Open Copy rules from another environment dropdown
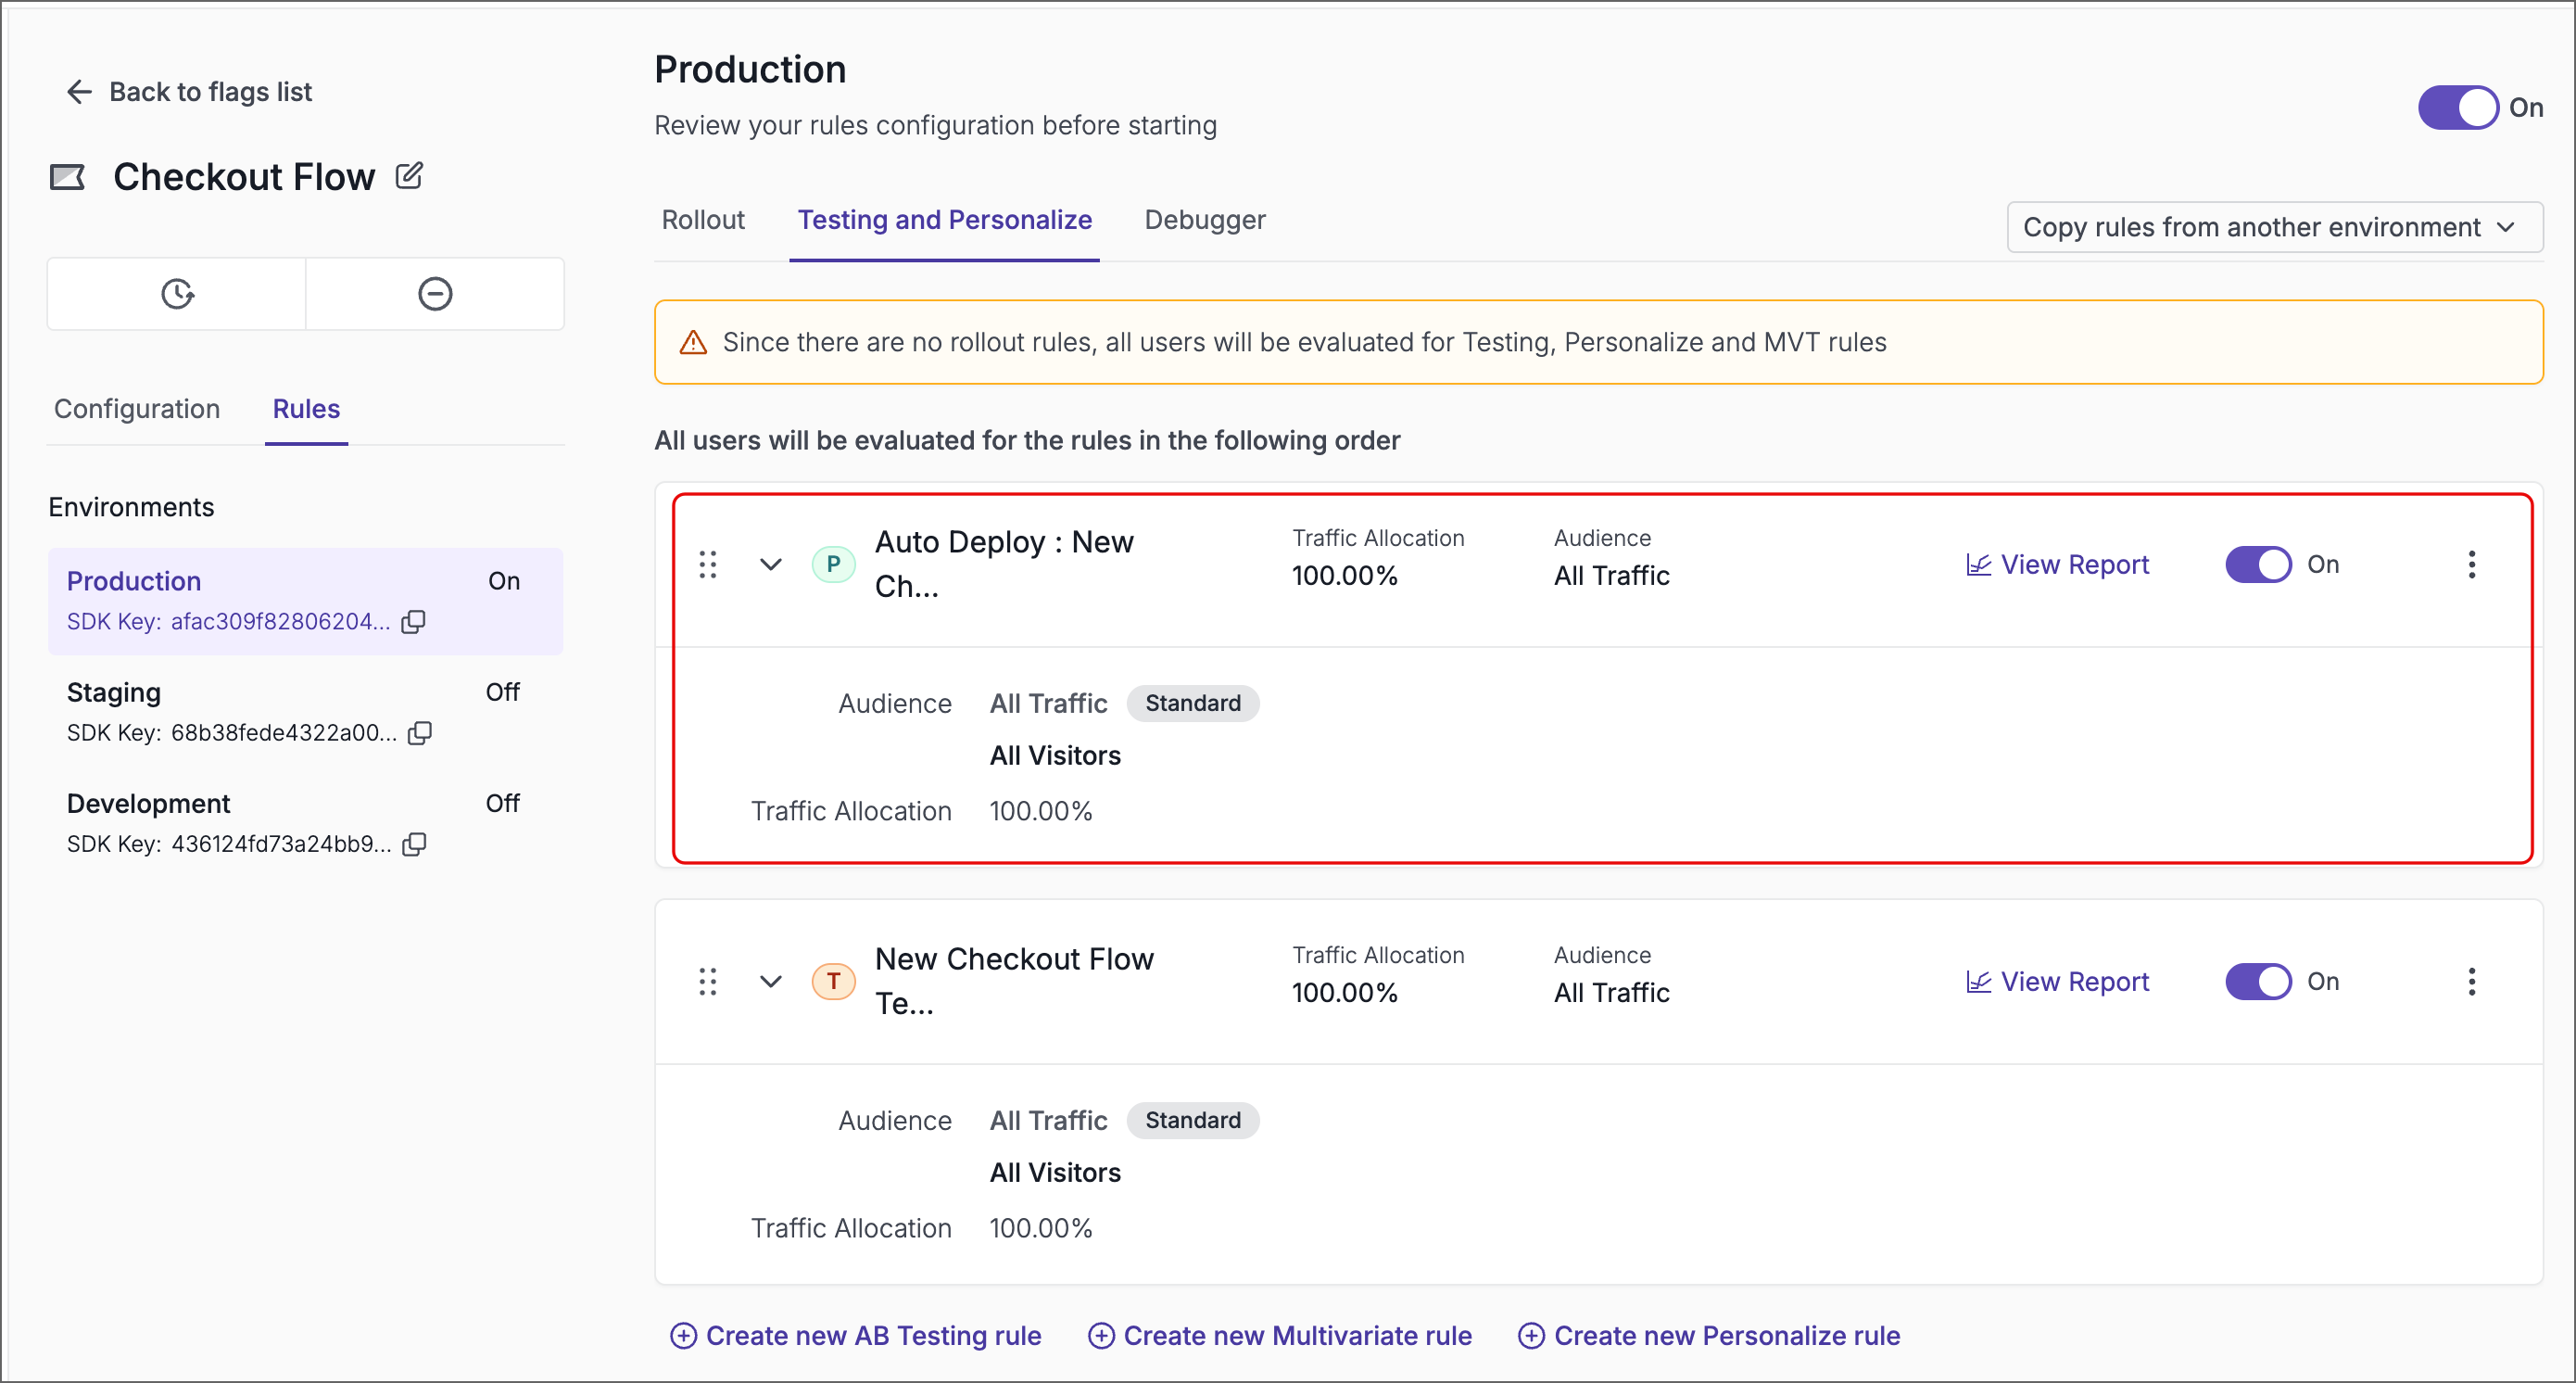Viewport: 2576px width, 1383px height. point(2274,227)
